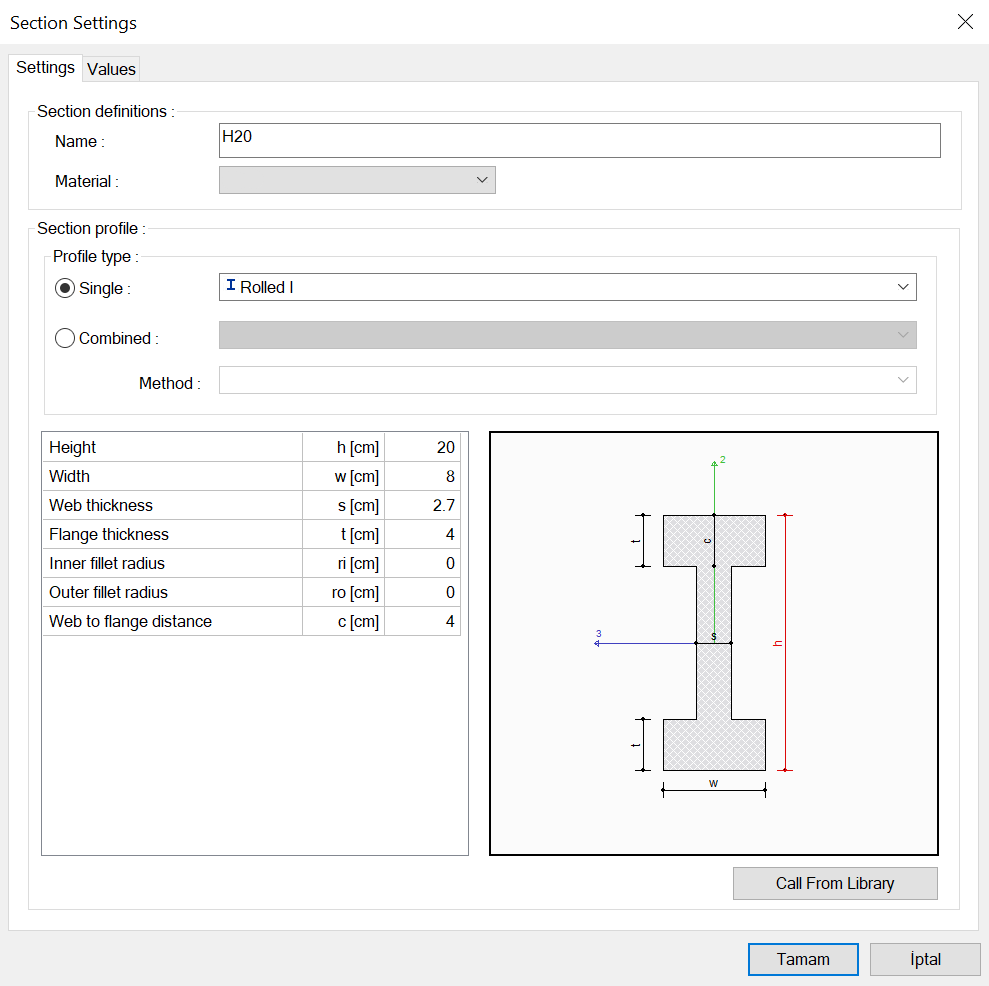This screenshot has height=986, width=989.
Task: Cancel using the İptal button
Action: (925, 959)
